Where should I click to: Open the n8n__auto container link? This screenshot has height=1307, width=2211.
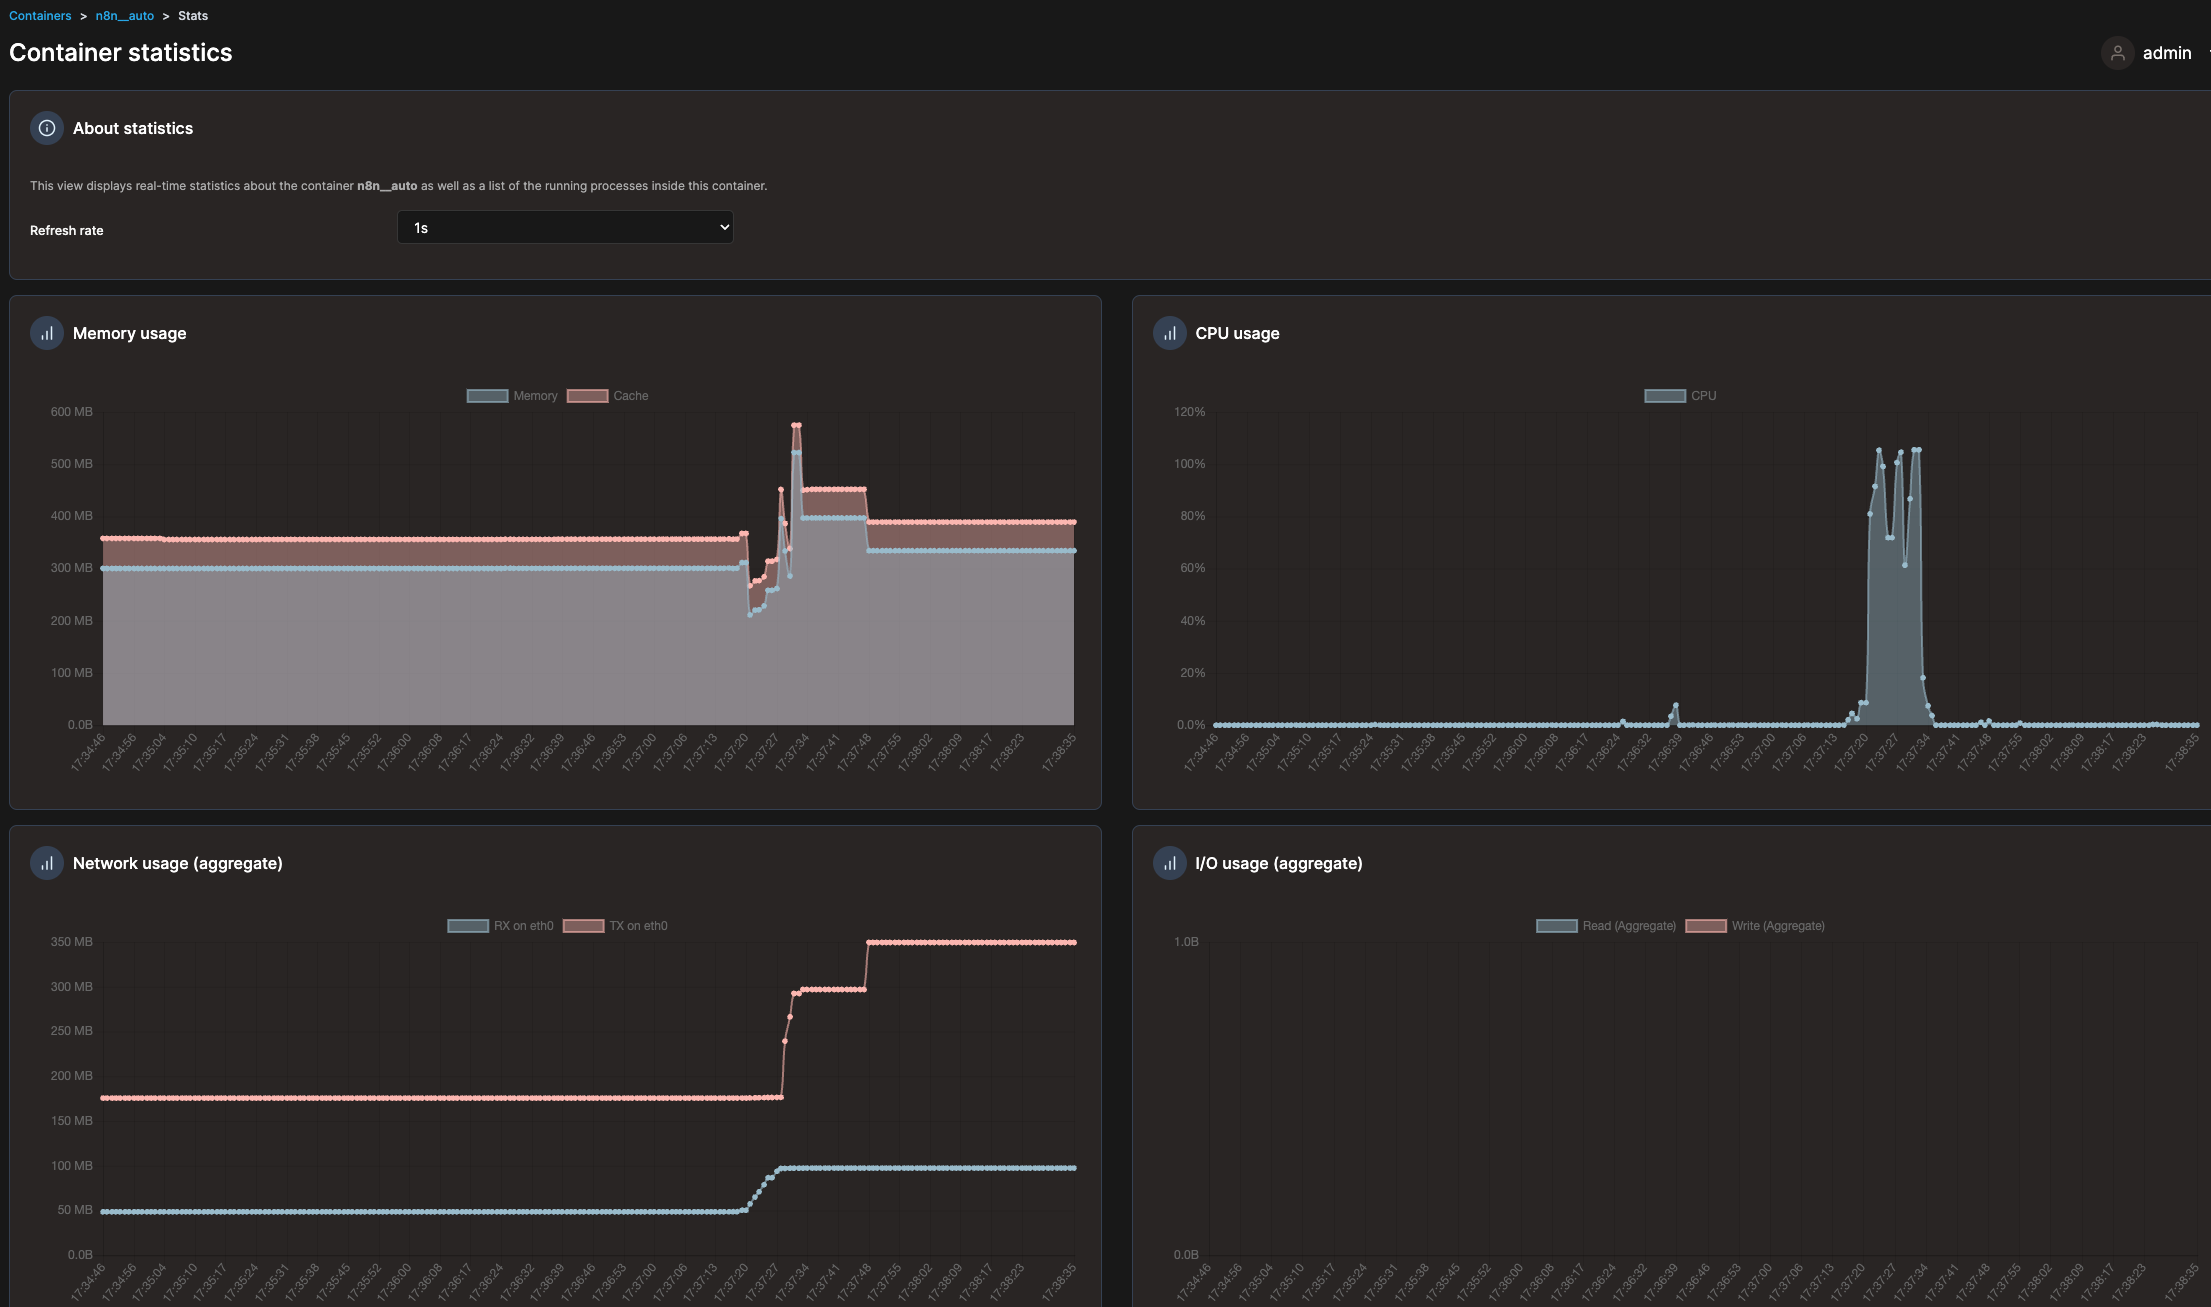(x=124, y=15)
